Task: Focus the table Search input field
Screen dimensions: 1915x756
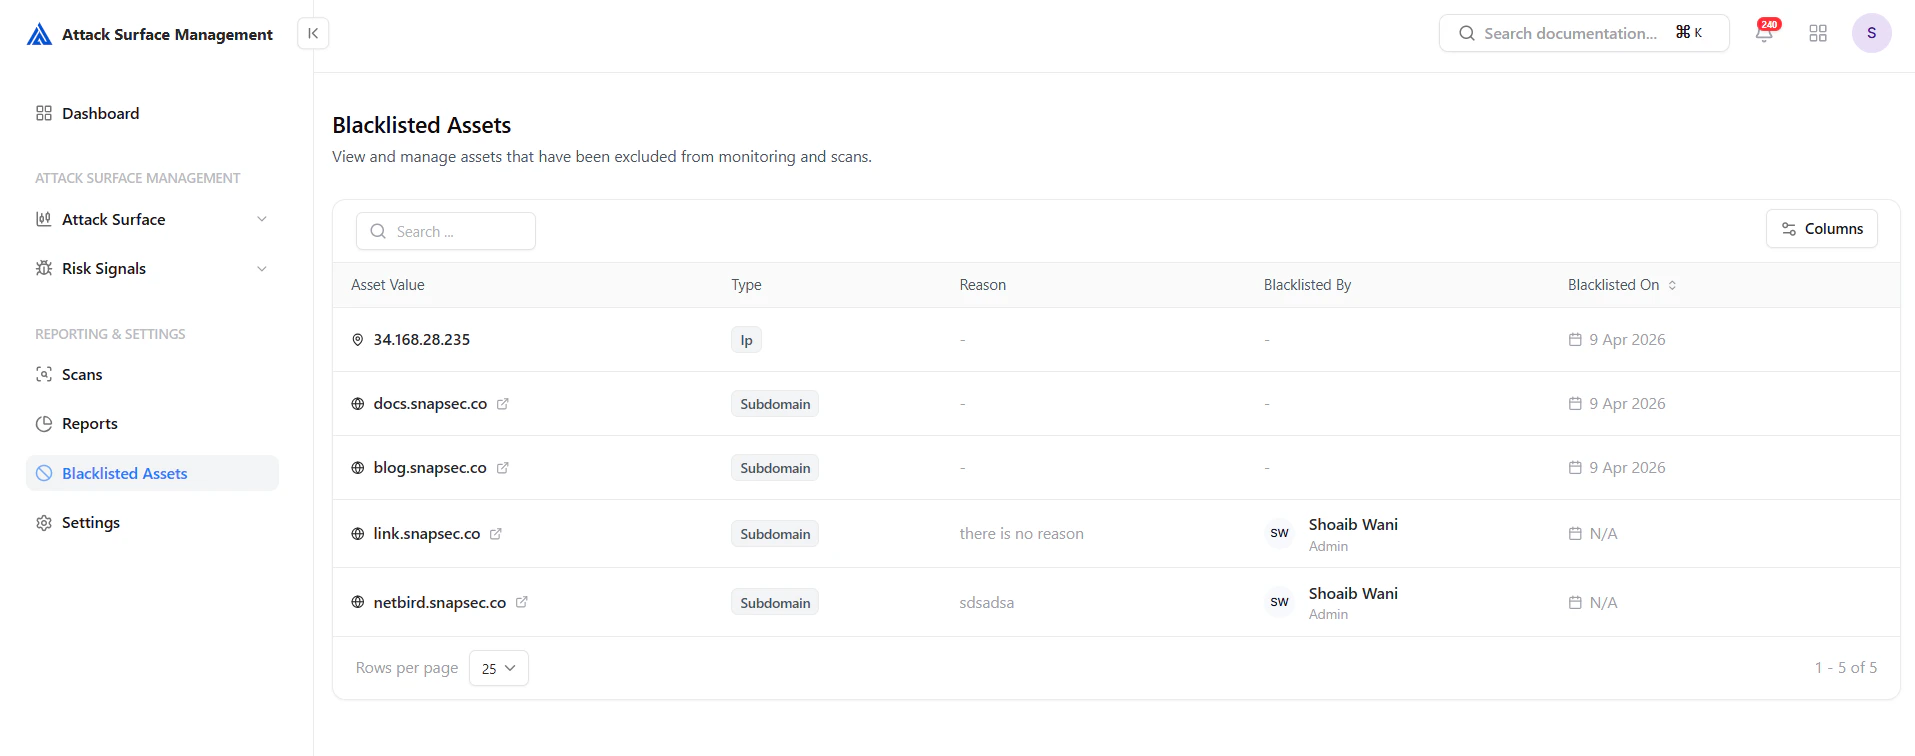Action: [446, 231]
